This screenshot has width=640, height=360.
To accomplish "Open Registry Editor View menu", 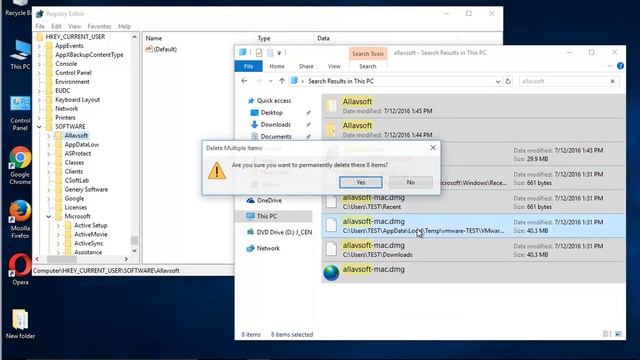I will (x=74, y=26).
